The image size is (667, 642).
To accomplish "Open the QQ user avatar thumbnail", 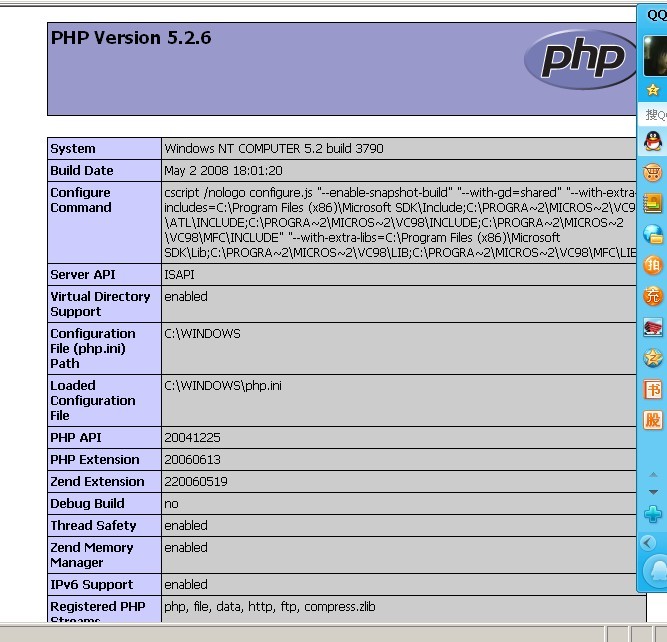I will coord(655,56).
